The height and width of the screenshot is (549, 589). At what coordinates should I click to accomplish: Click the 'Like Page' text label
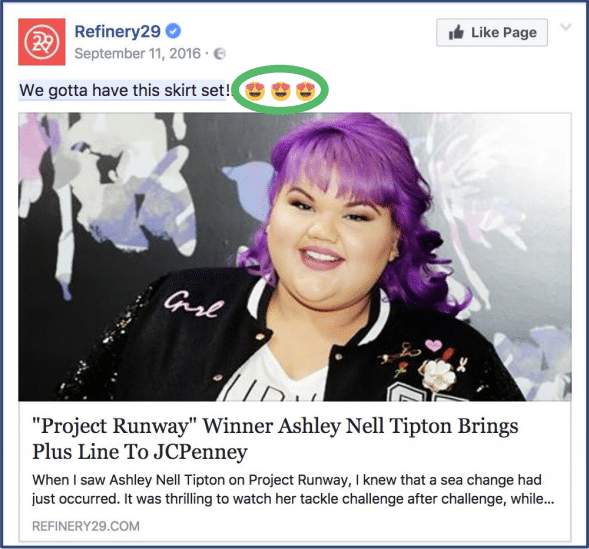click(504, 33)
